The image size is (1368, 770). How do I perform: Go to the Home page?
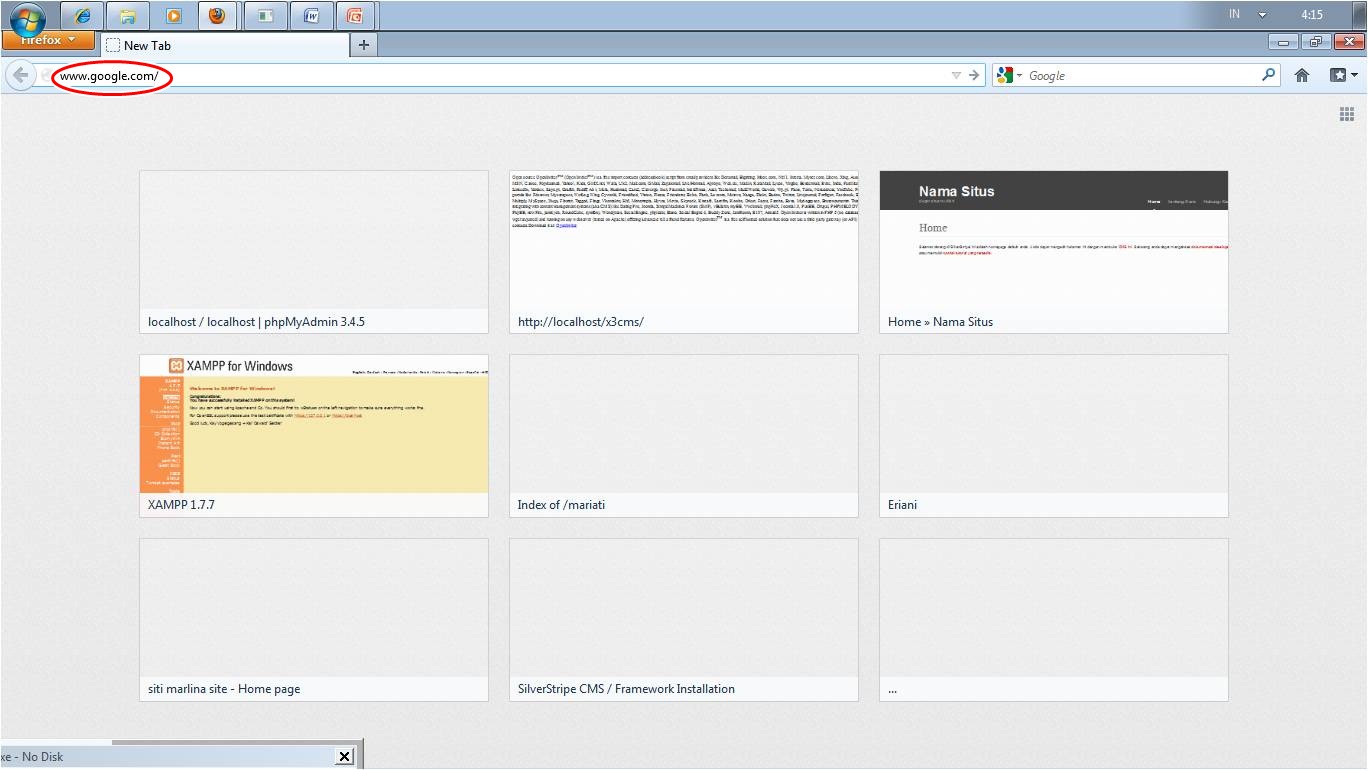click(x=1302, y=75)
